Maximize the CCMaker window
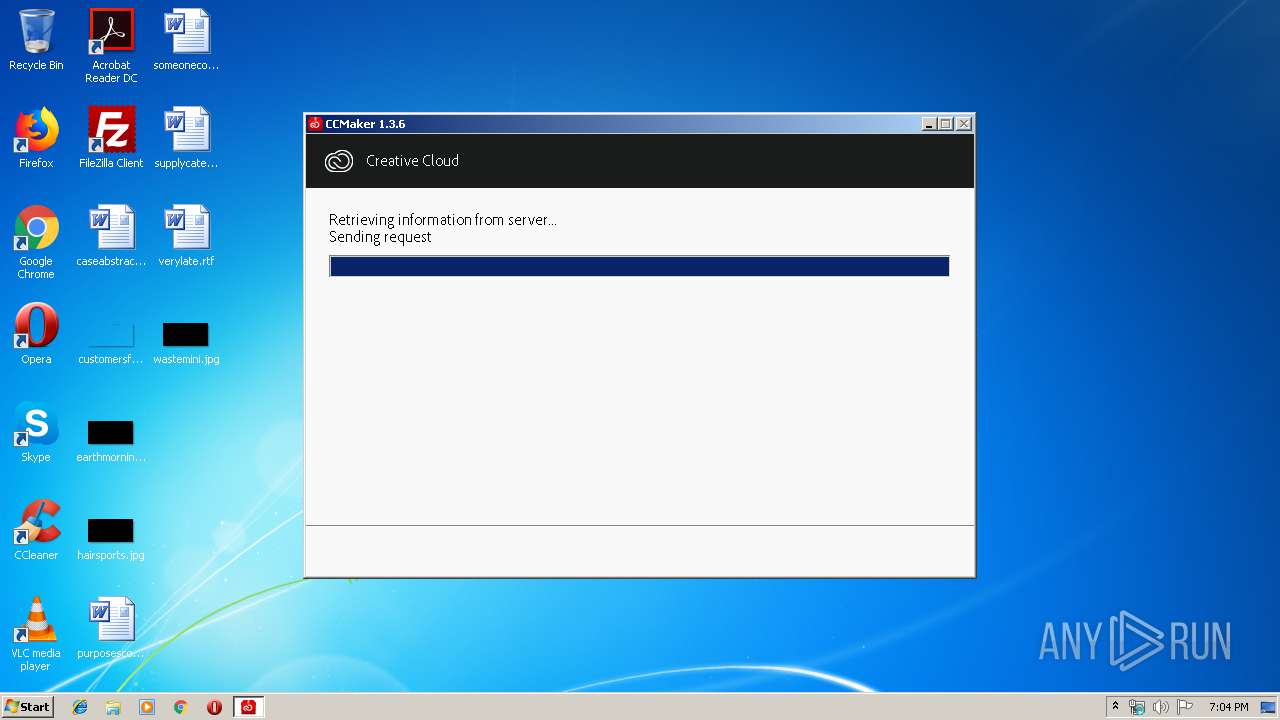Image resolution: width=1280 pixels, height=720 pixels. 946,124
